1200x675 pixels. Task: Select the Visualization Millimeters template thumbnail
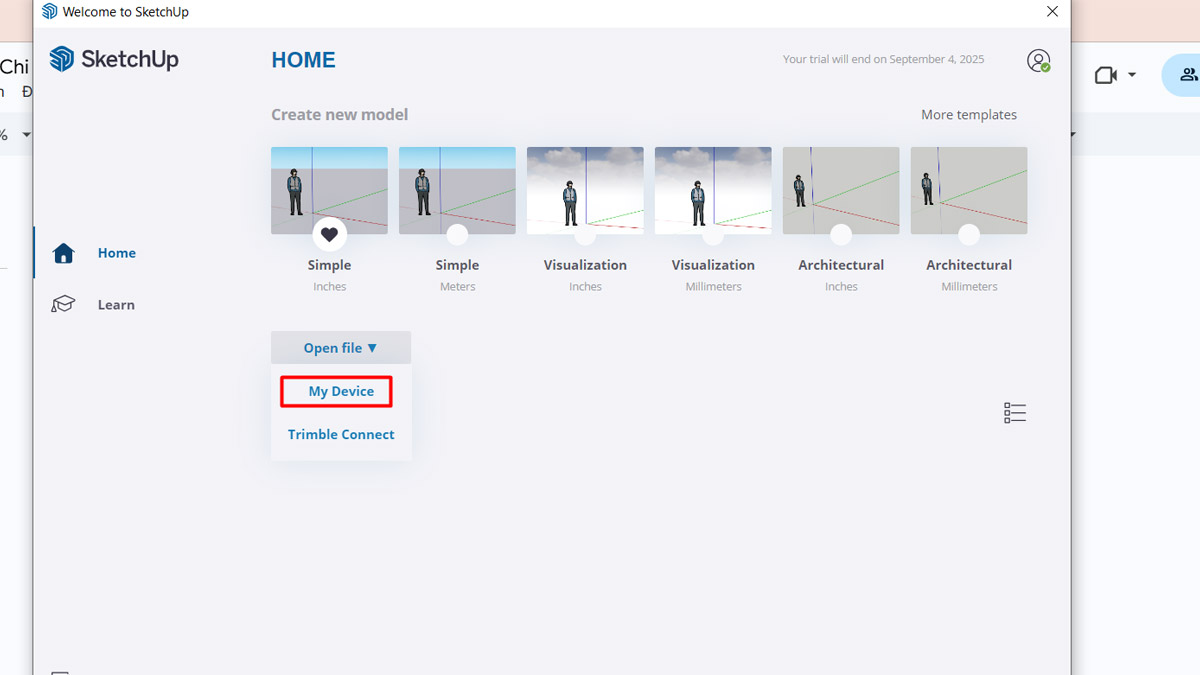pos(713,190)
